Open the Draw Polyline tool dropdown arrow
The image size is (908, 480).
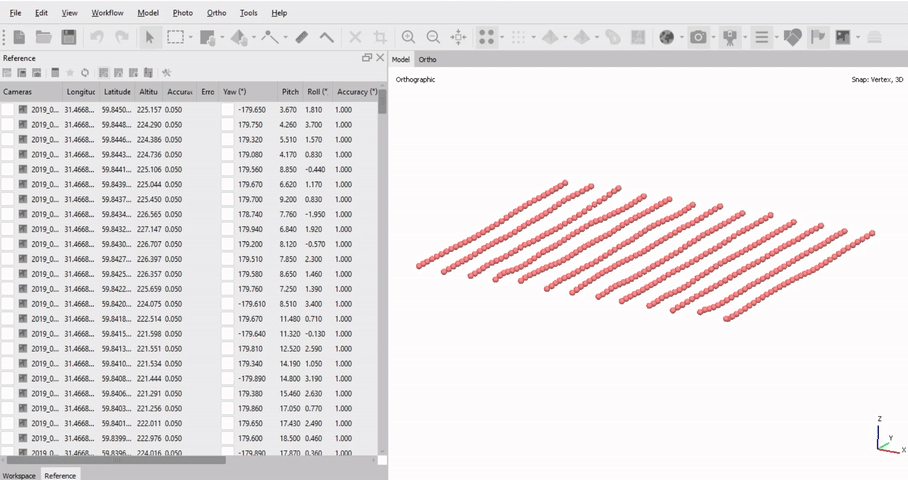(x=285, y=38)
